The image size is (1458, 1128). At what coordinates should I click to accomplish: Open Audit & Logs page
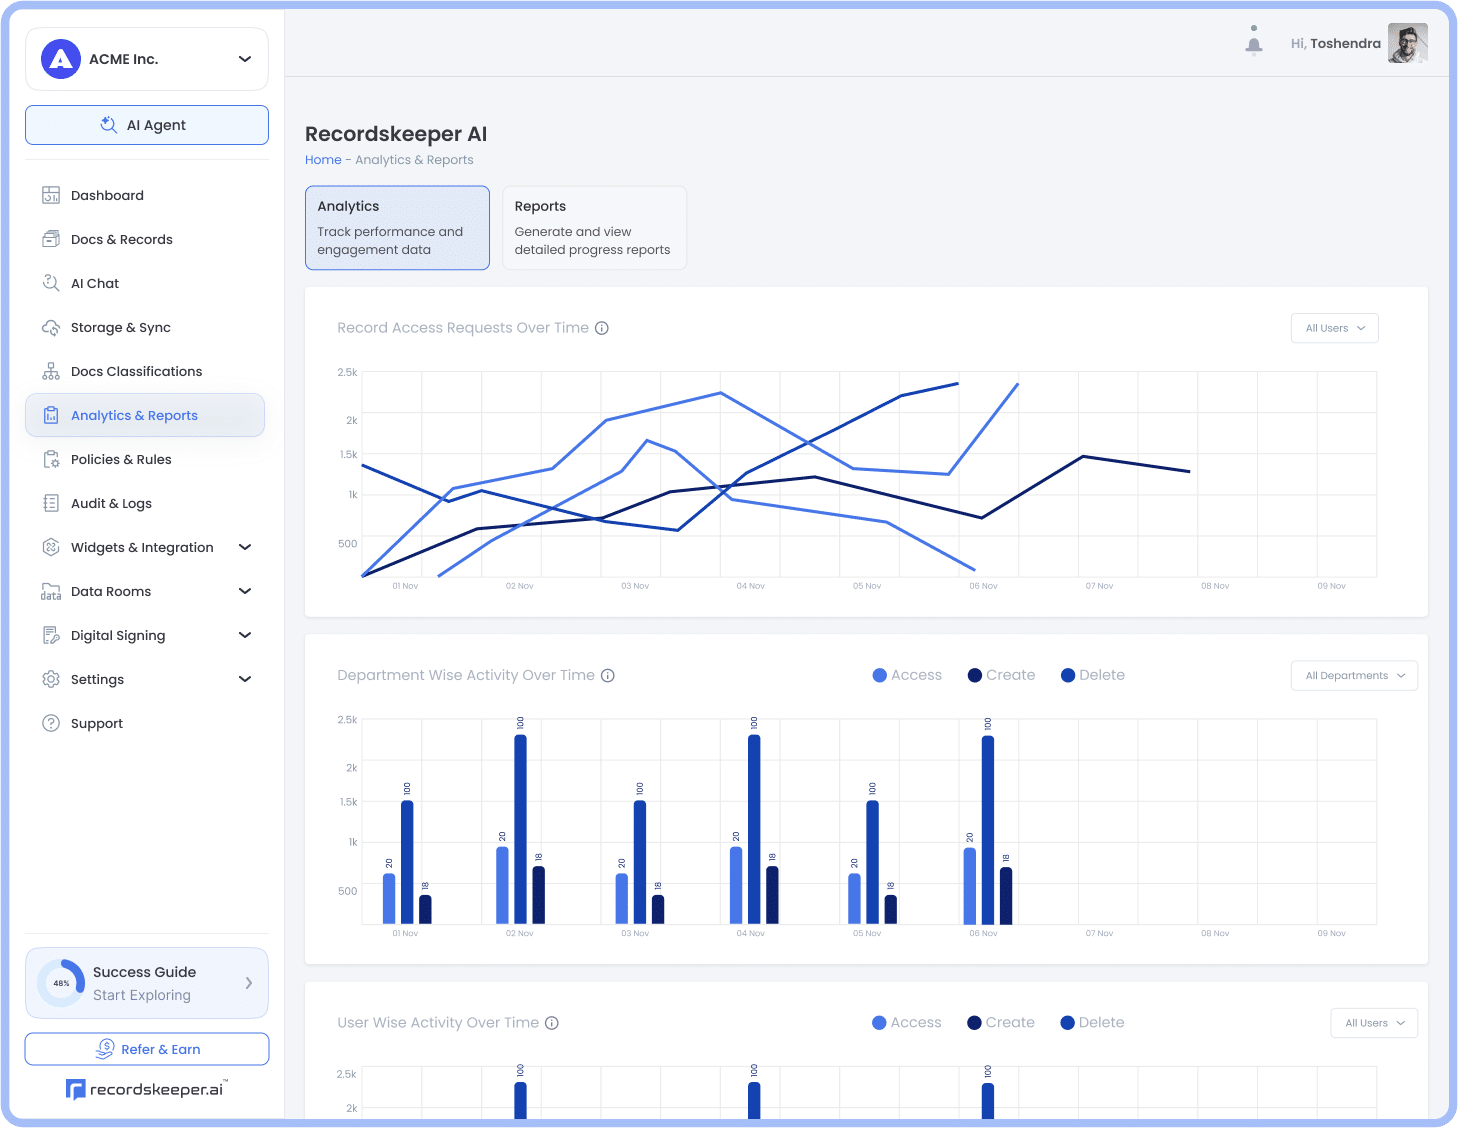click(x=145, y=503)
